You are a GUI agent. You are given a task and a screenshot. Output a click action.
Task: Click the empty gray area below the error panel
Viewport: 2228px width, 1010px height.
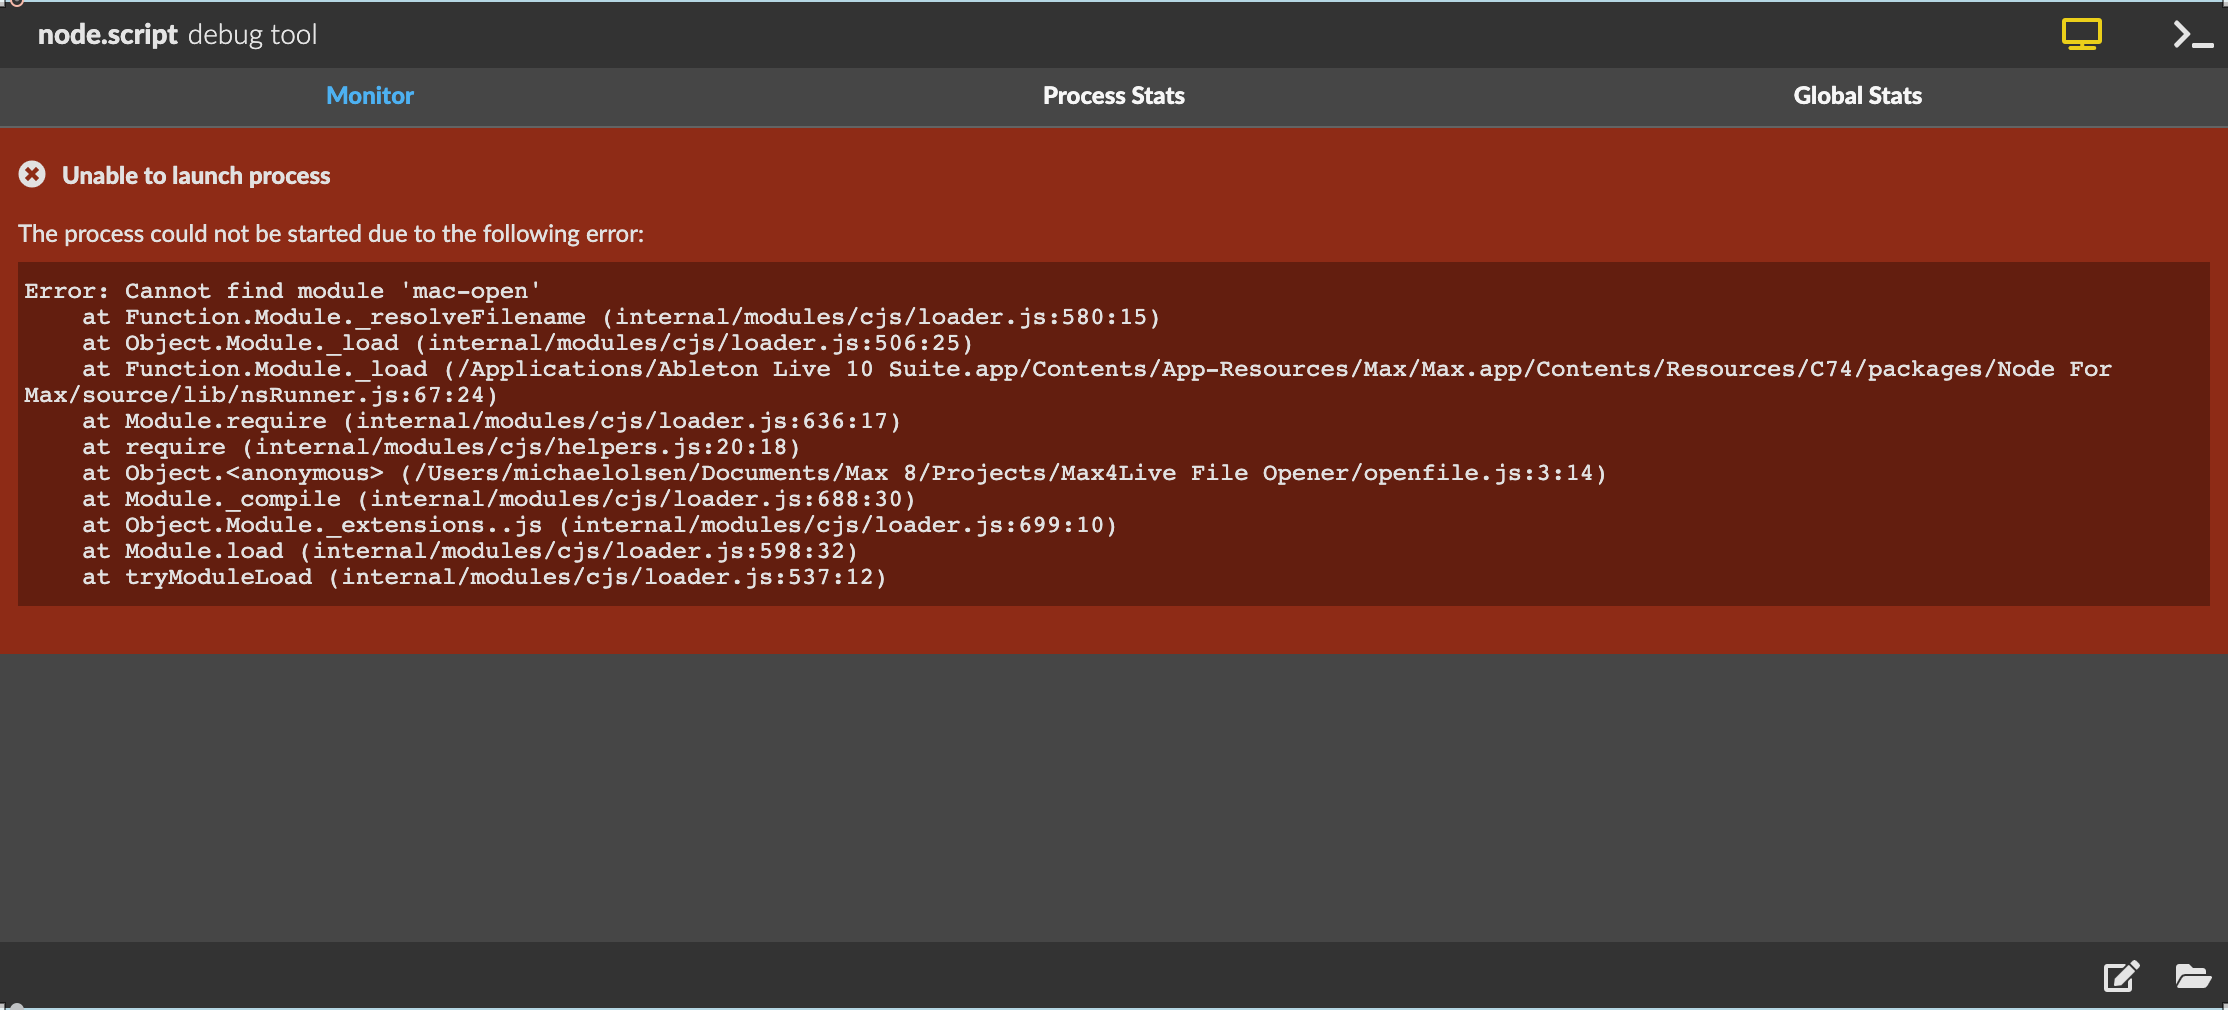pyautogui.click(x=1112, y=798)
